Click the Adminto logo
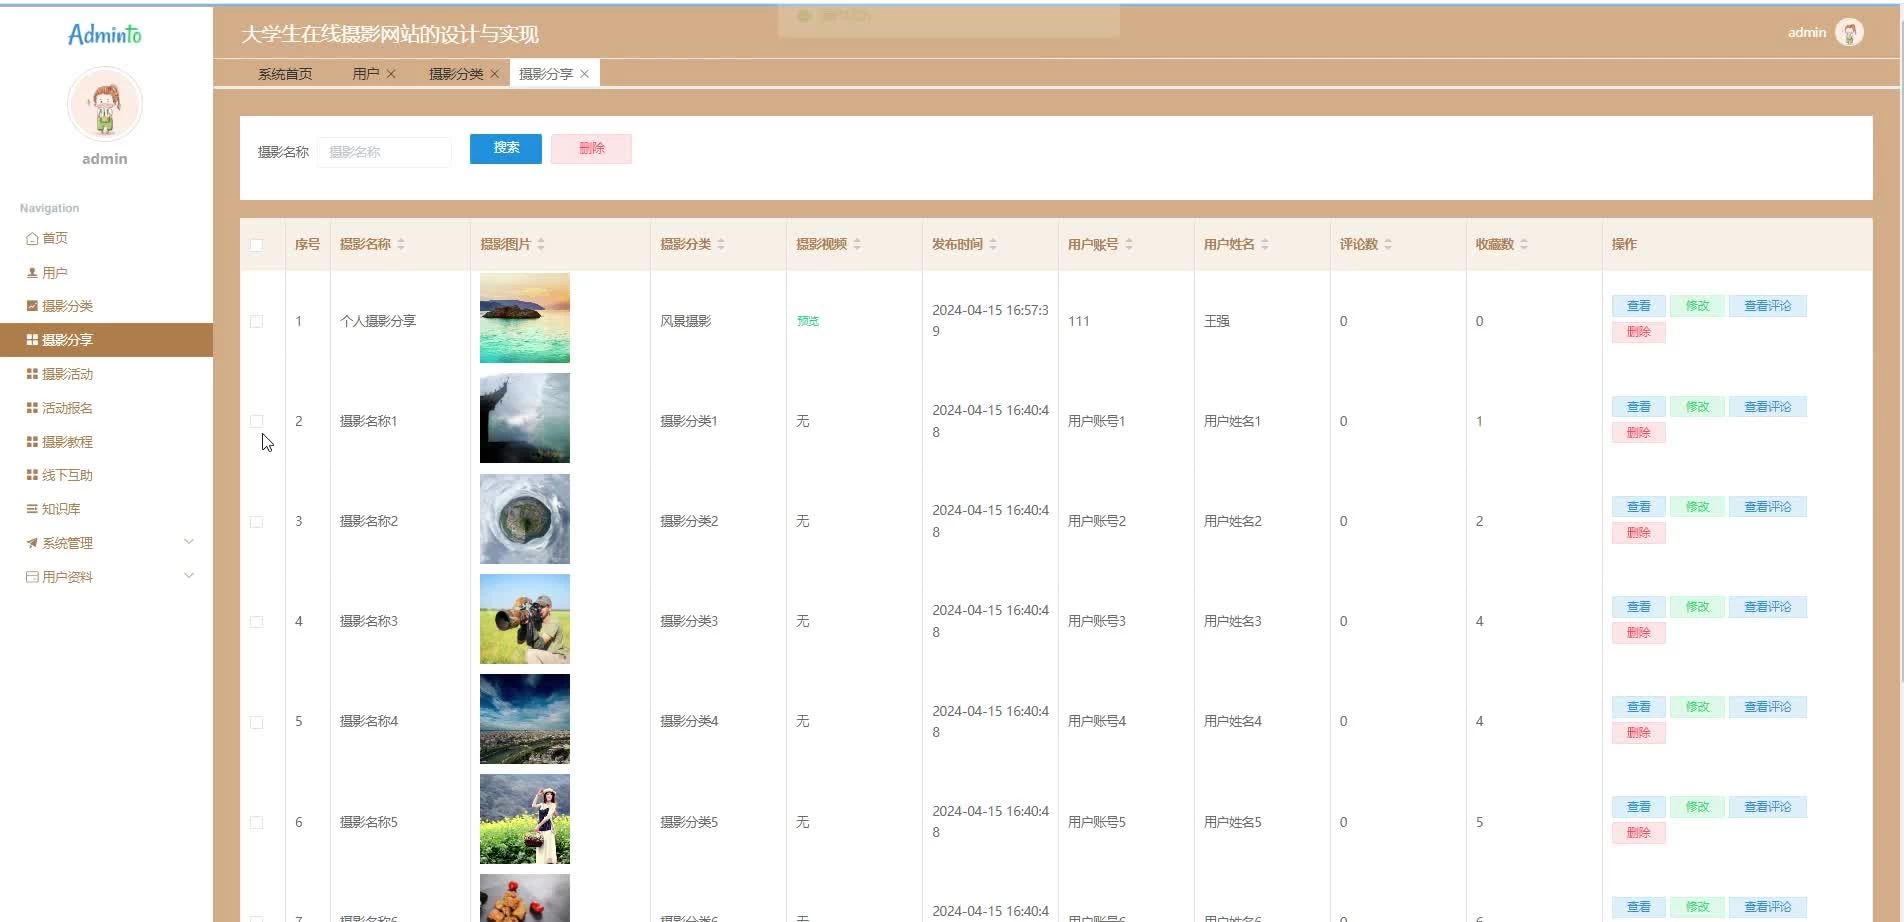 point(105,35)
